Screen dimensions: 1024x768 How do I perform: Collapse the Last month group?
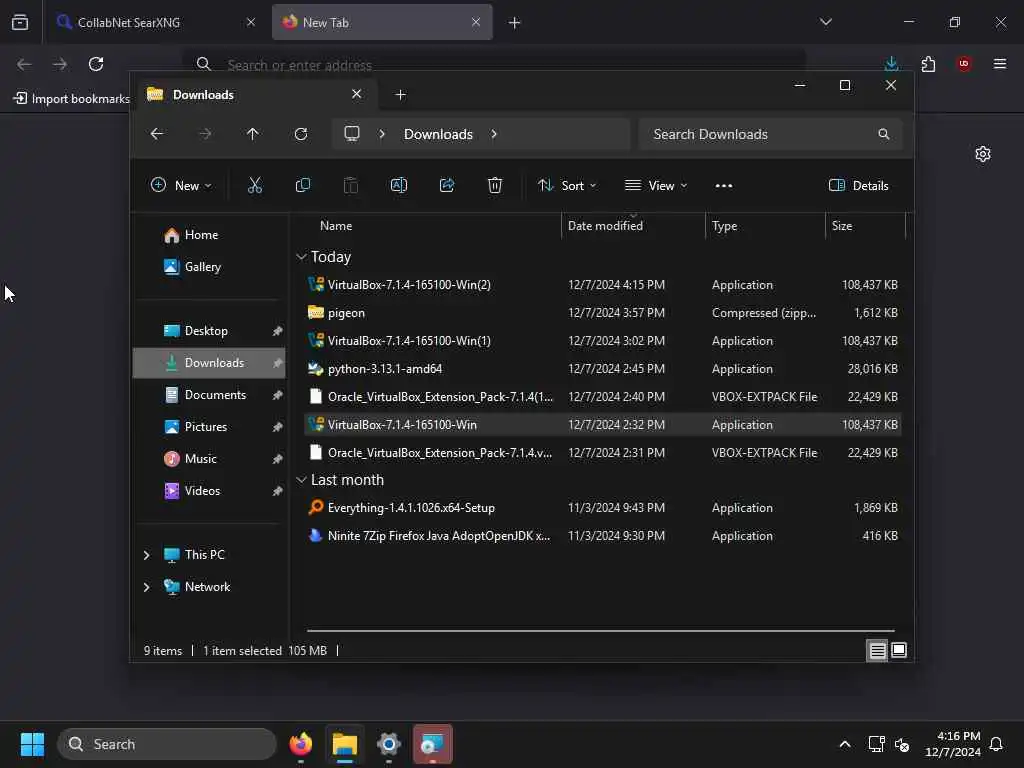tap(301, 480)
